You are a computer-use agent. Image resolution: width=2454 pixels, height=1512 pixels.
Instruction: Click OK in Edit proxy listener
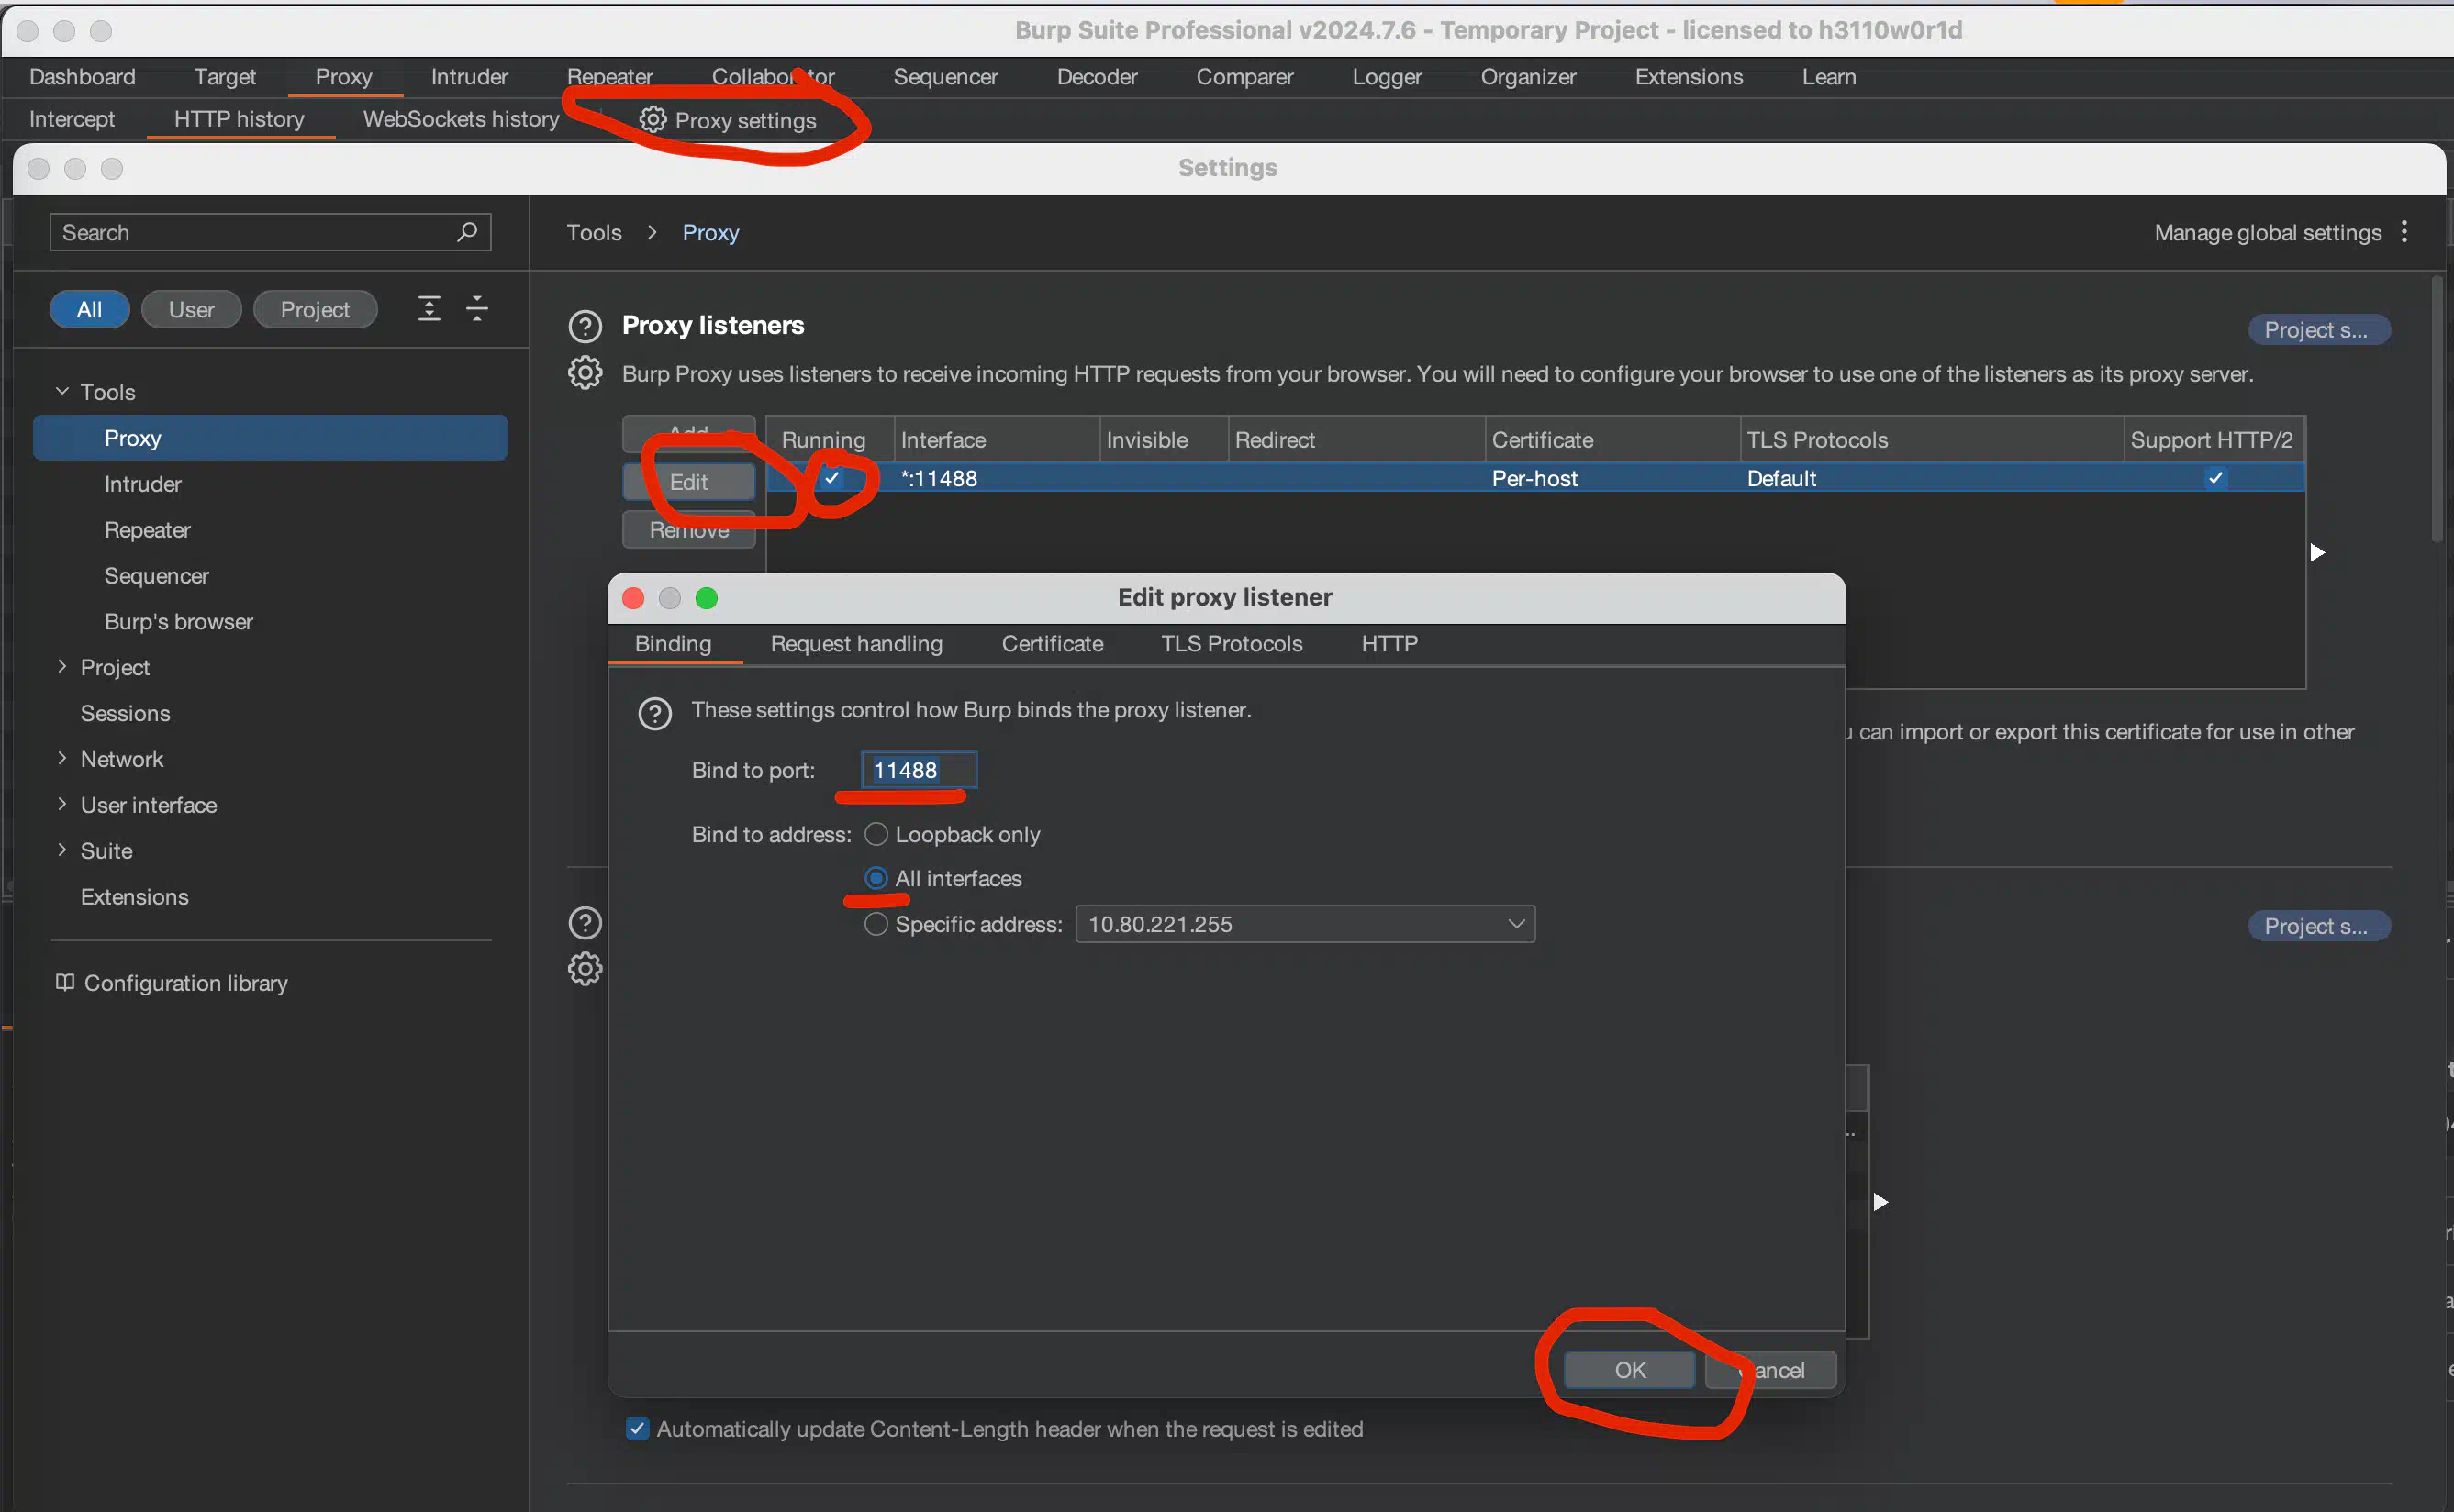(x=1629, y=1370)
